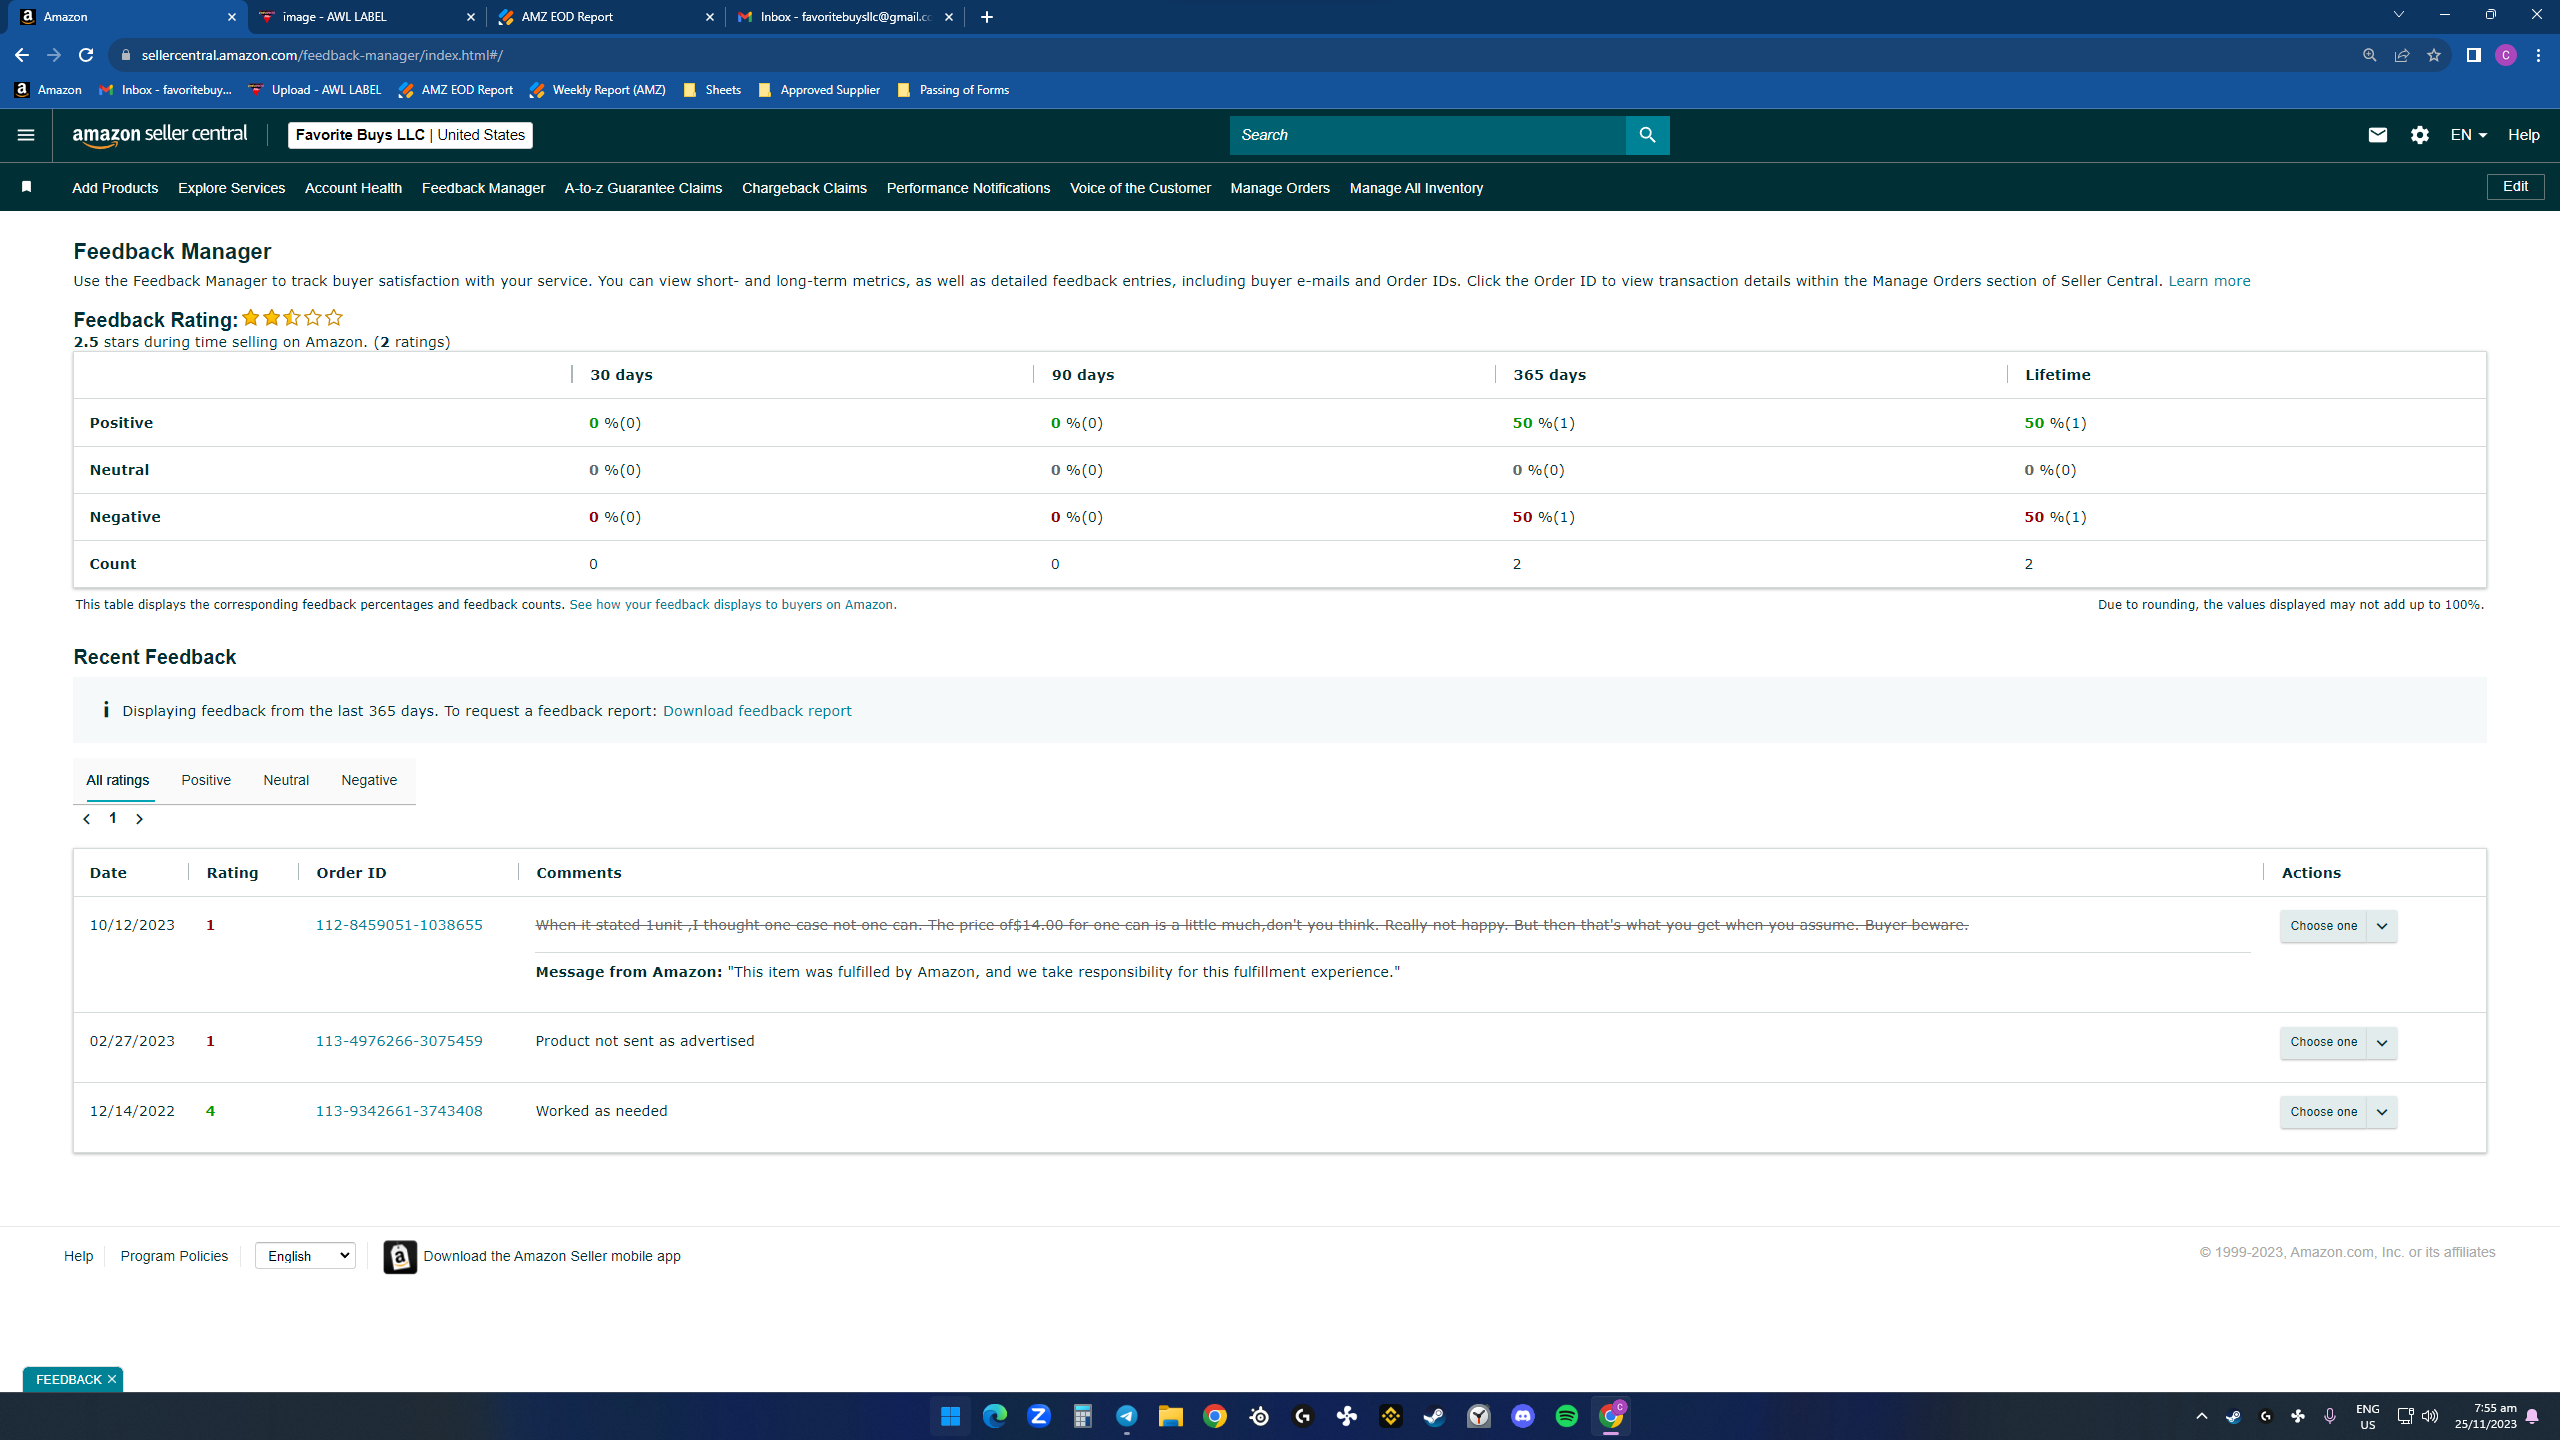
Task: Focus the Seller Central search field
Action: [1428, 135]
